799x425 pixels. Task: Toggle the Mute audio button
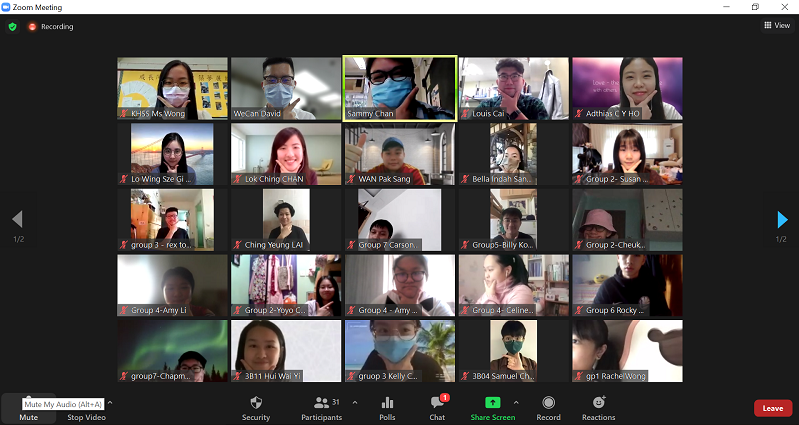[28, 409]
